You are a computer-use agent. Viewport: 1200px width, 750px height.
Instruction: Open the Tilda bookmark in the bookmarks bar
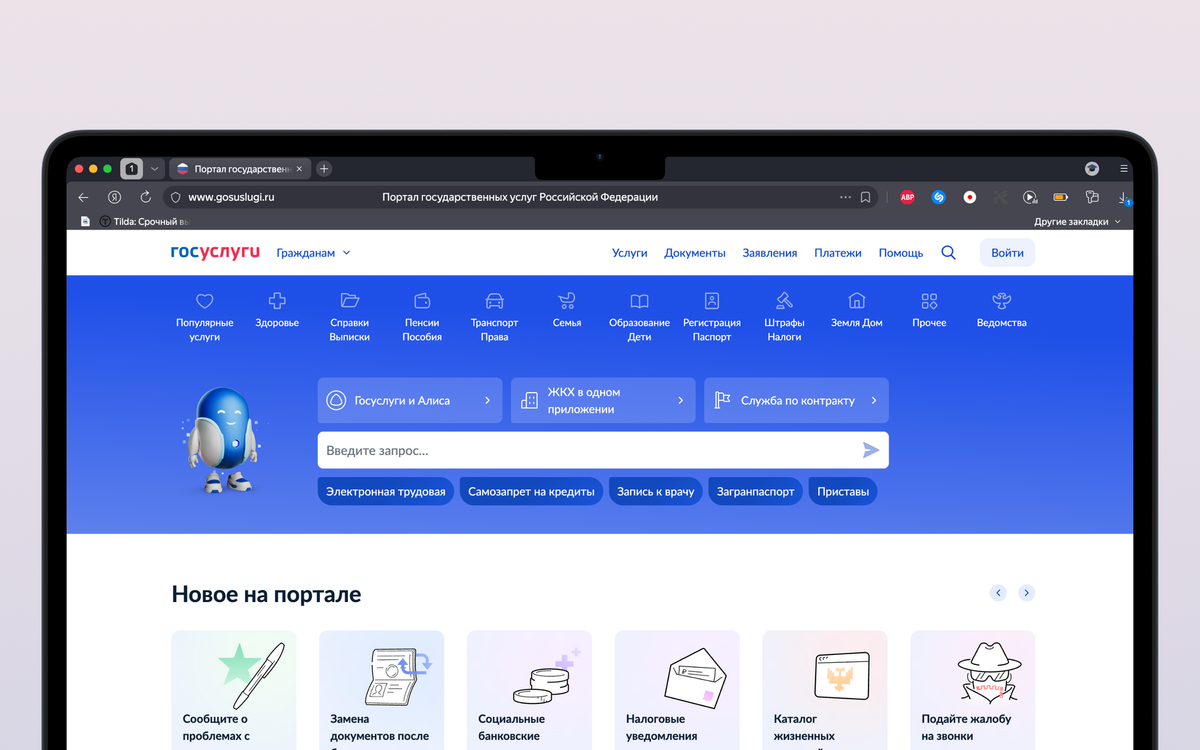[144, 221]
